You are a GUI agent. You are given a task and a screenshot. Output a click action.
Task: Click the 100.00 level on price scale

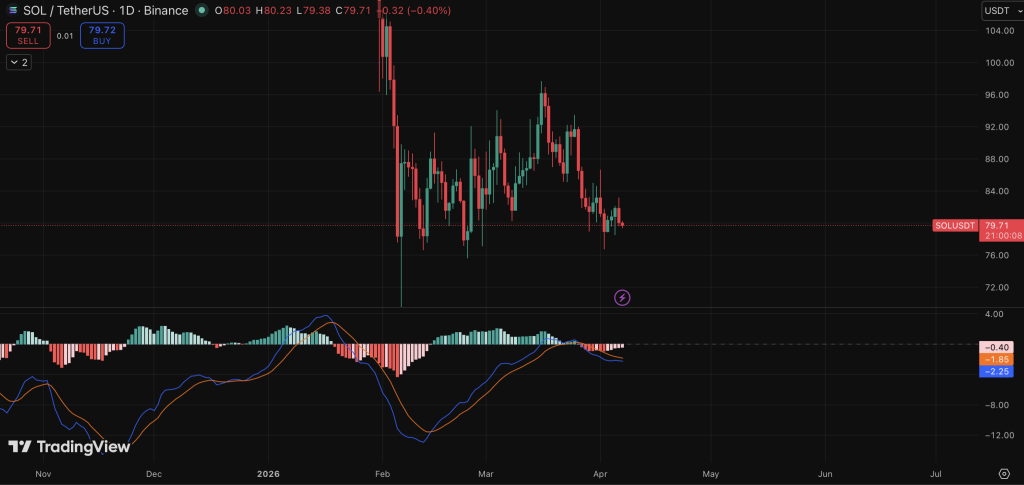[996, 63]
